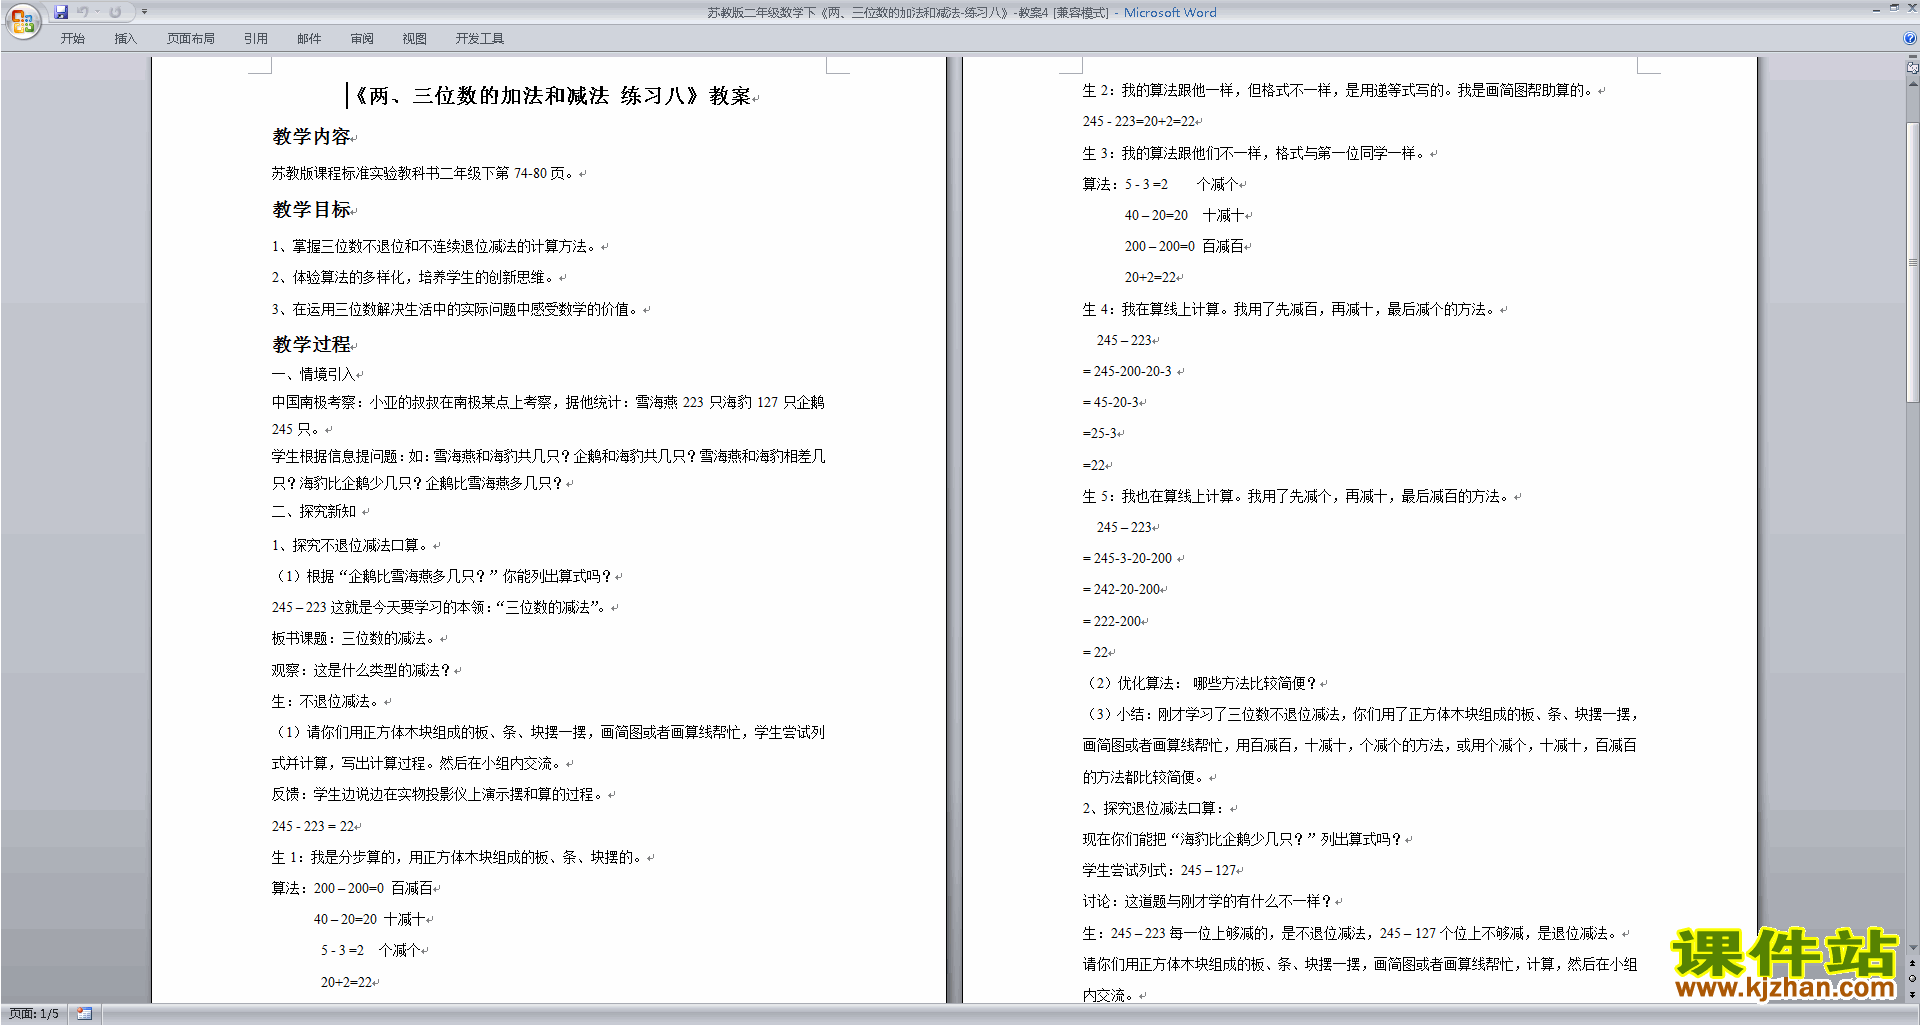Click the document title 教案 heading
The height and width of the screenshot is (1025, 1920).
point(554,96)
